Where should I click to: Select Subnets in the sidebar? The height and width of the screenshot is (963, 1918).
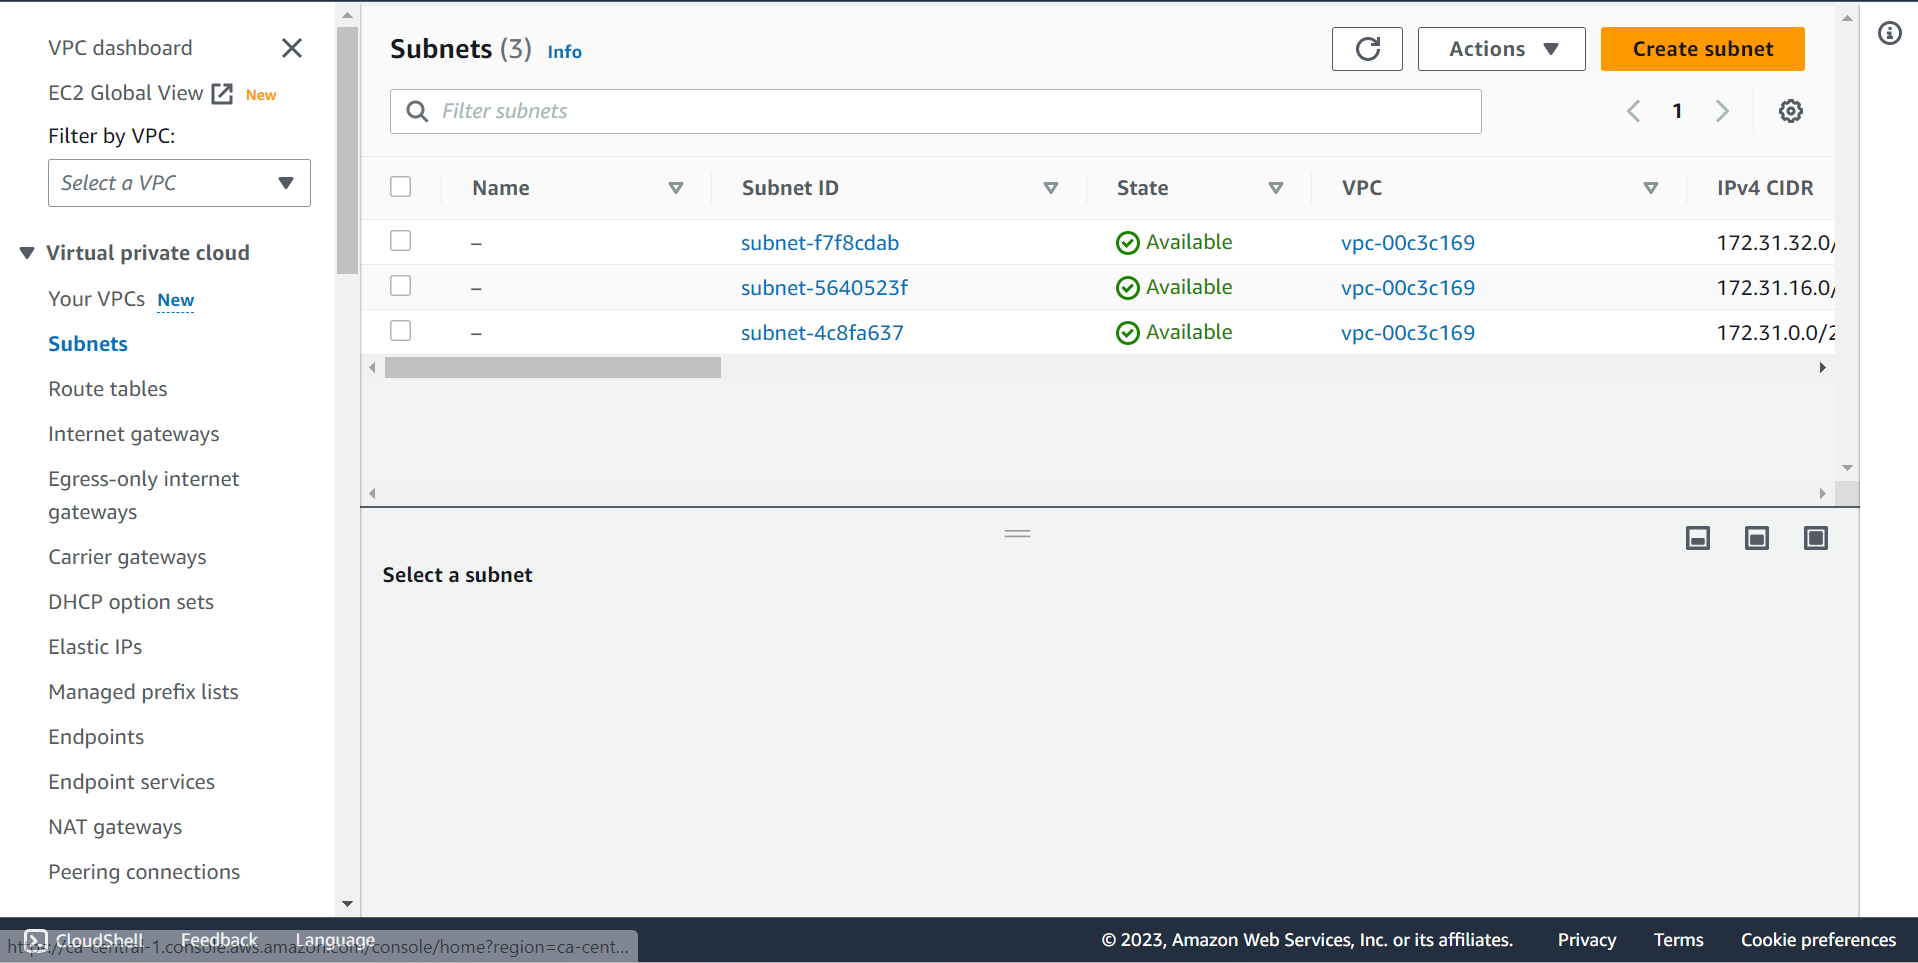coord(88,344)
